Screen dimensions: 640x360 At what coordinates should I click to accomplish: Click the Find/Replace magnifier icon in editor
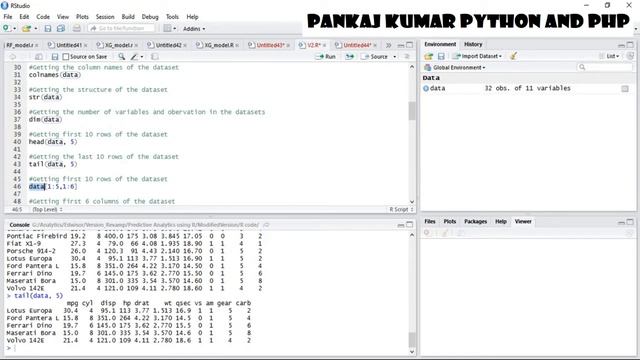click(122, 57)
